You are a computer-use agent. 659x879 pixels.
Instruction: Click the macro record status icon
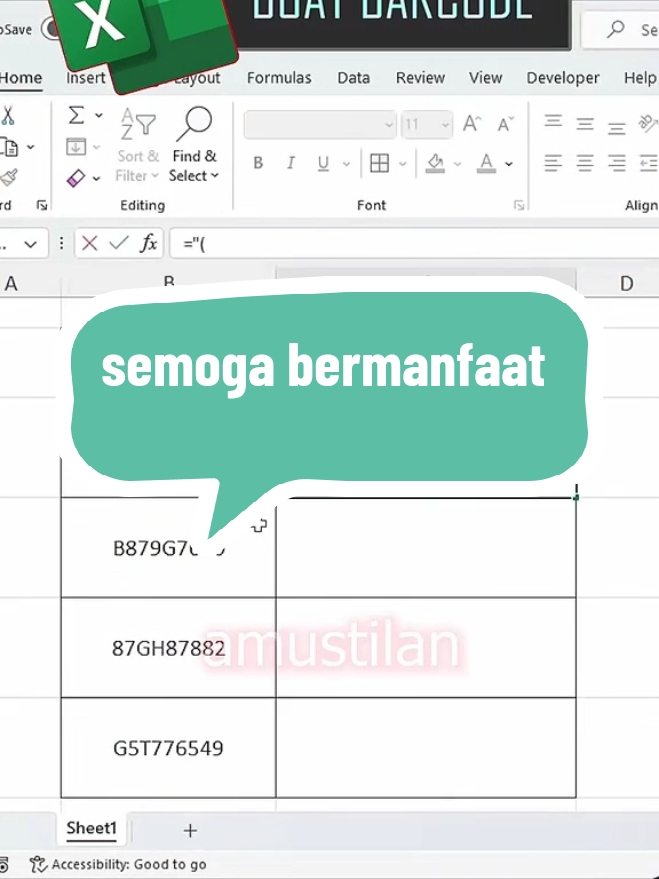(x=3, y=864)
